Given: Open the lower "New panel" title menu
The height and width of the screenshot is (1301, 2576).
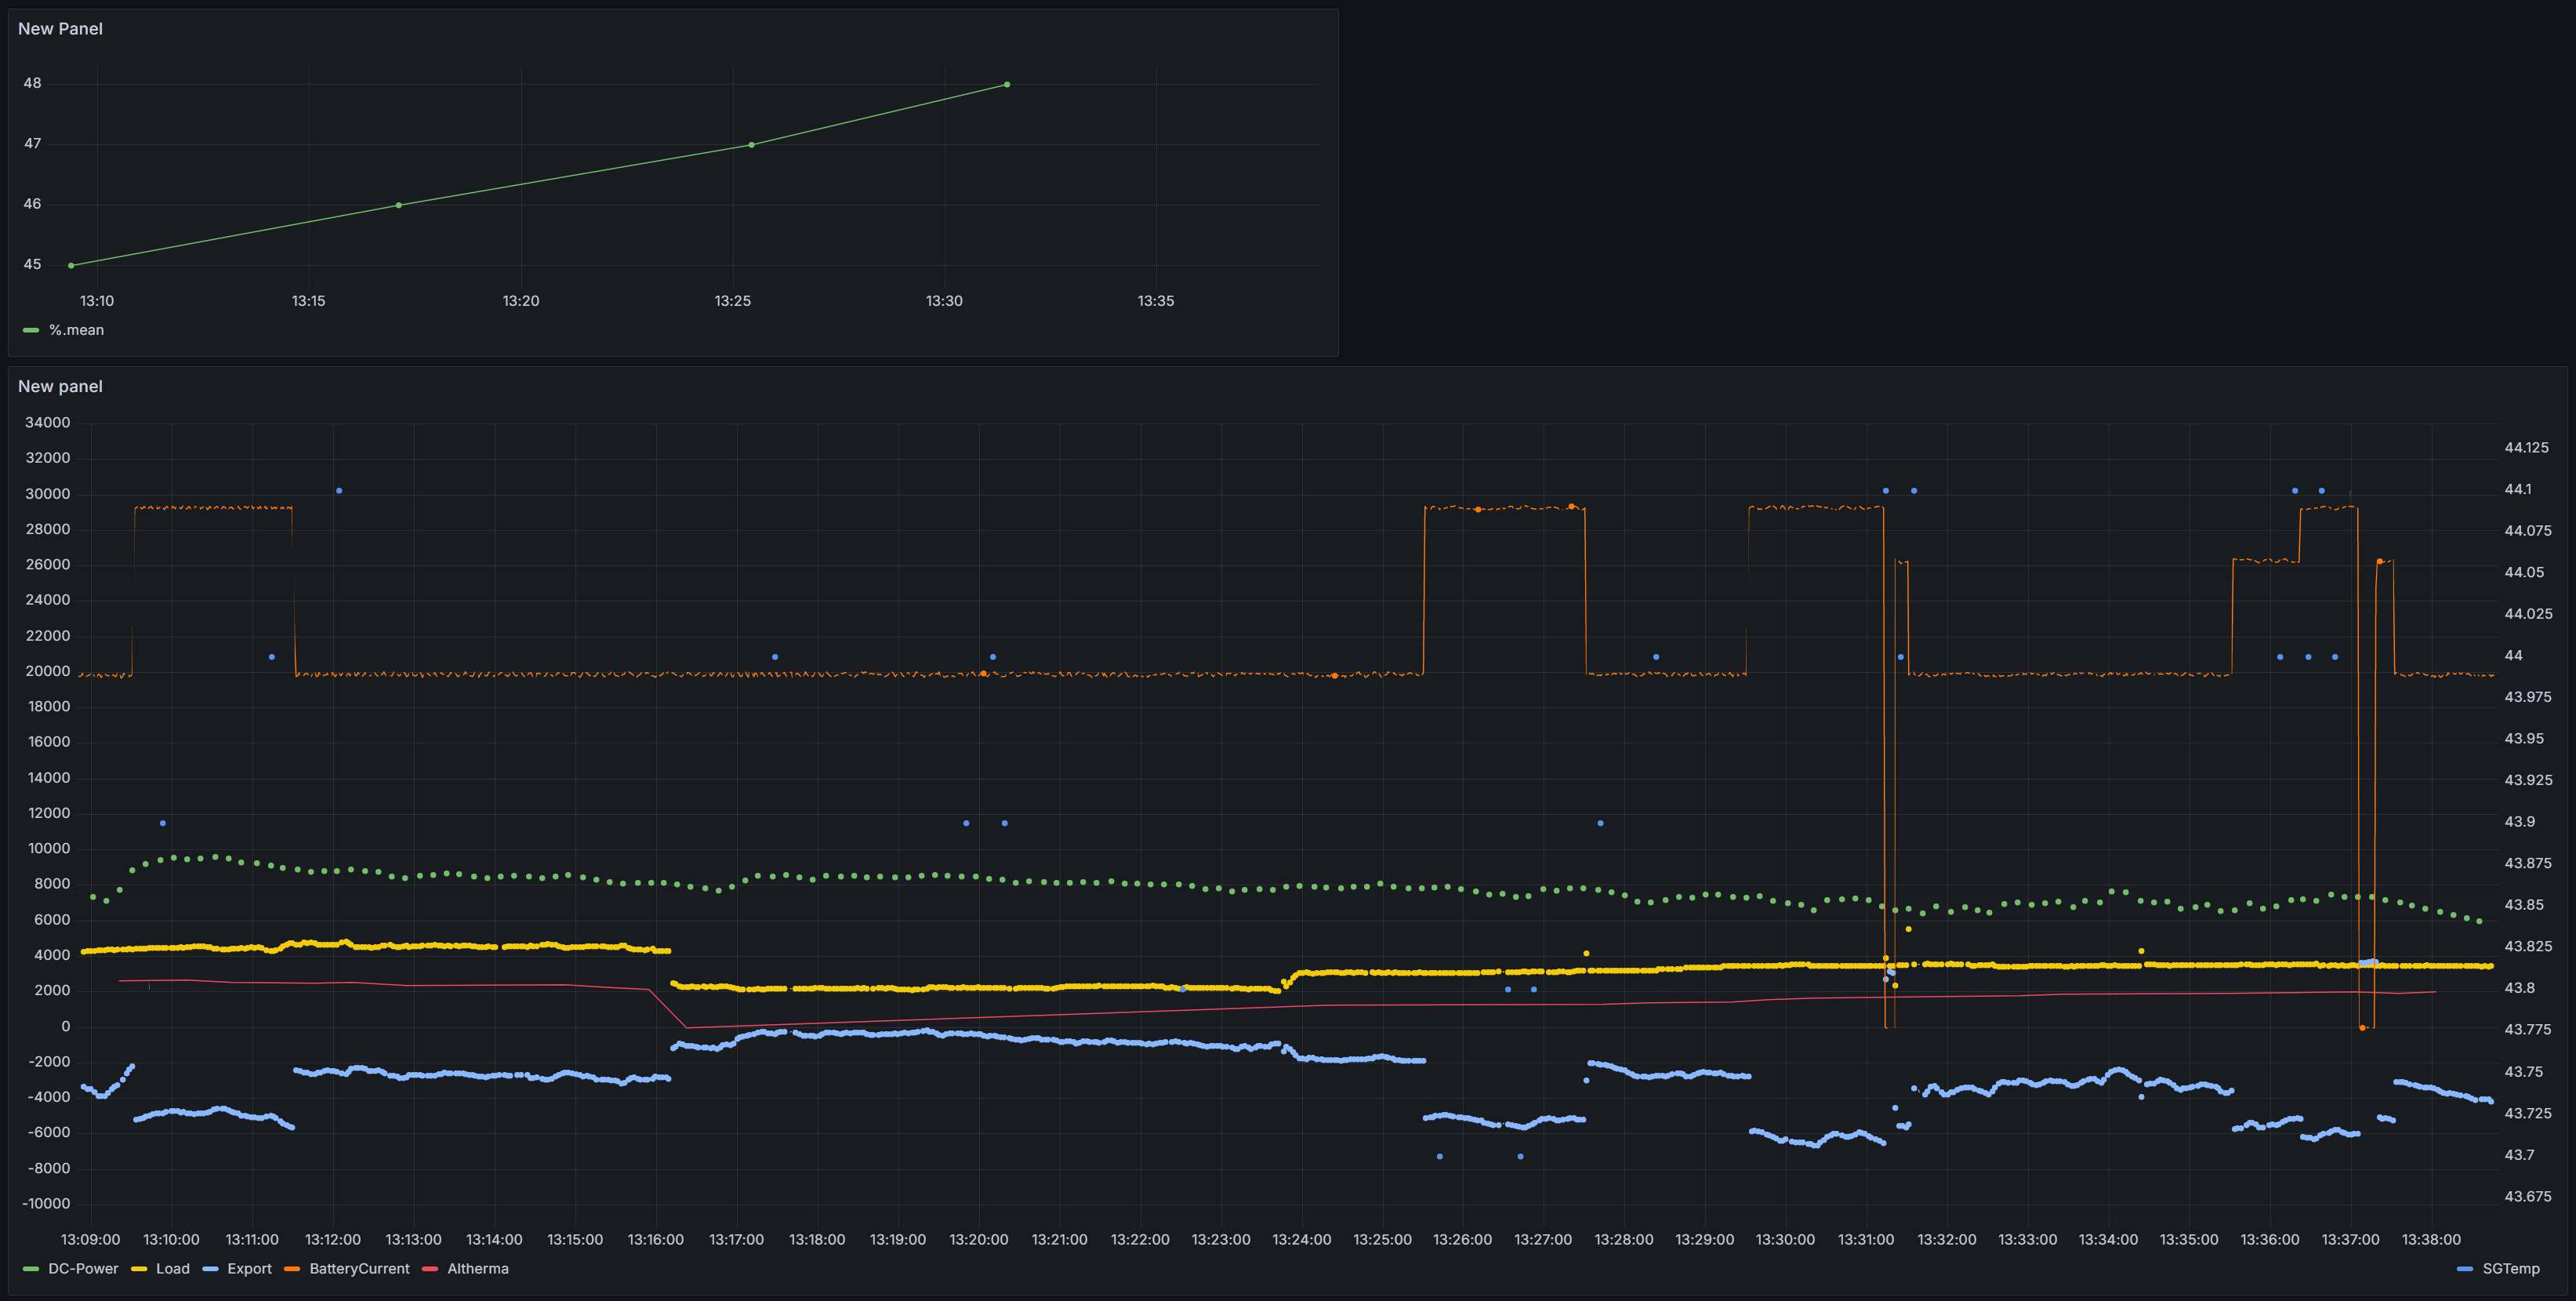Looking at the screenshot, I should tap(60, 386).
